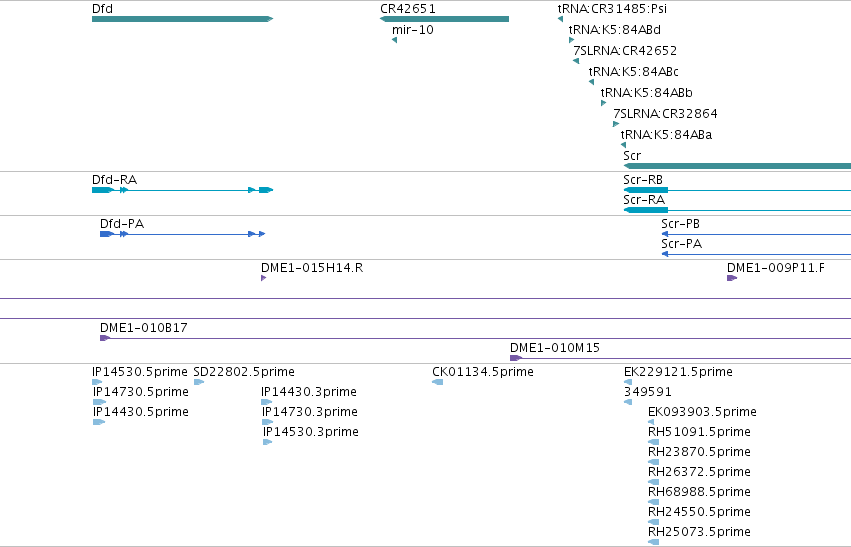Click the EK093903.5prime EST glyph

coord(651,422)
